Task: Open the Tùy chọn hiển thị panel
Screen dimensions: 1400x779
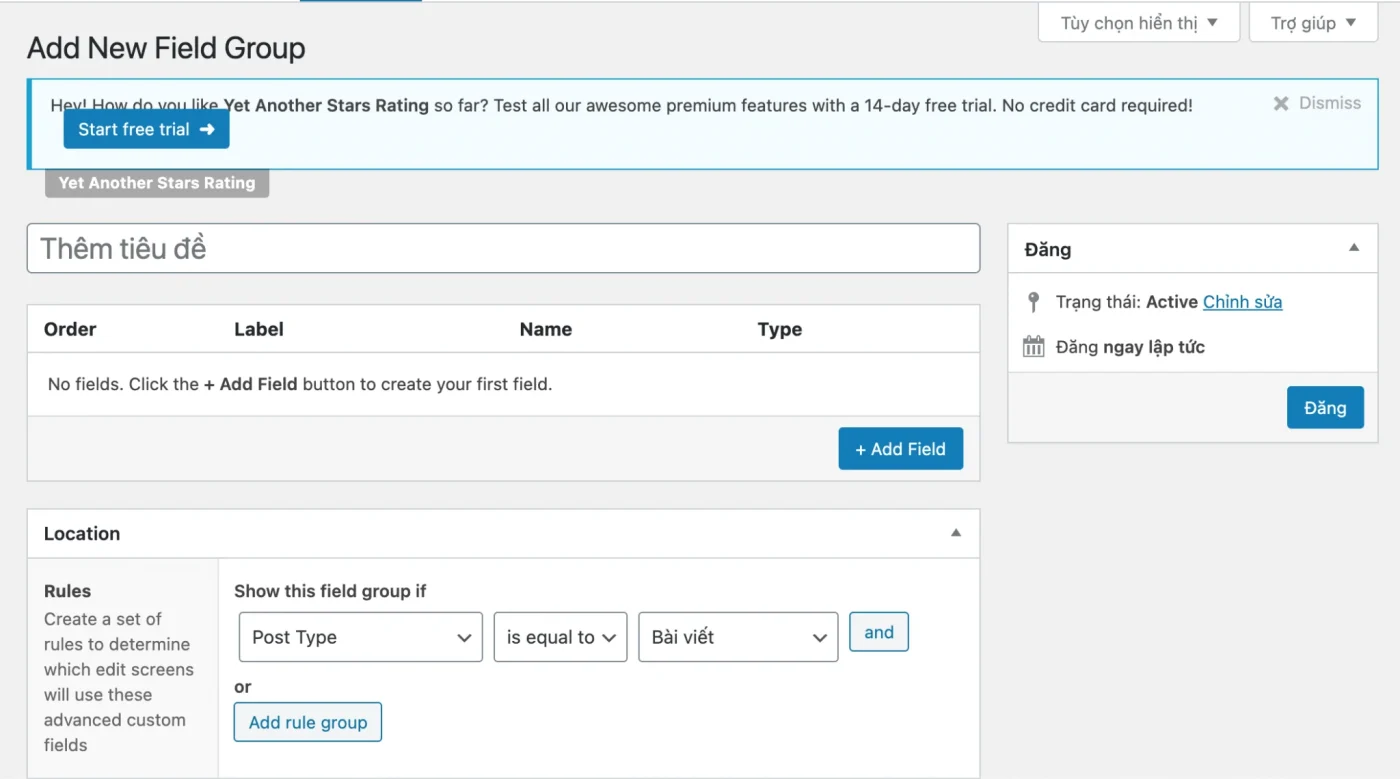Action: click(1138, 21)
